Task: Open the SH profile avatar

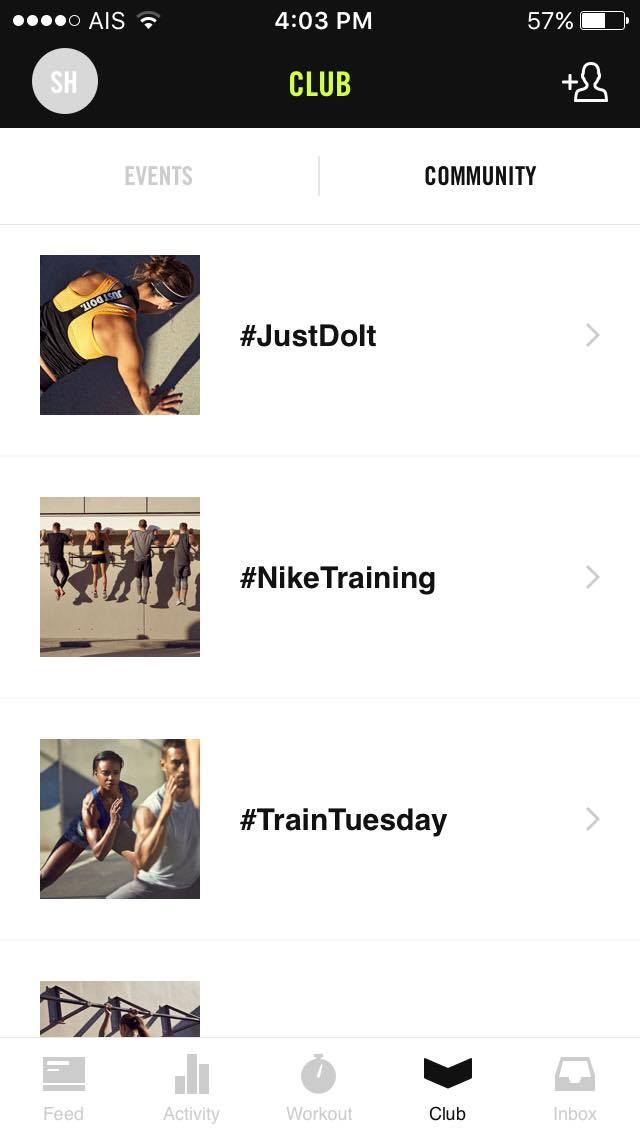Action: point(65,81)
